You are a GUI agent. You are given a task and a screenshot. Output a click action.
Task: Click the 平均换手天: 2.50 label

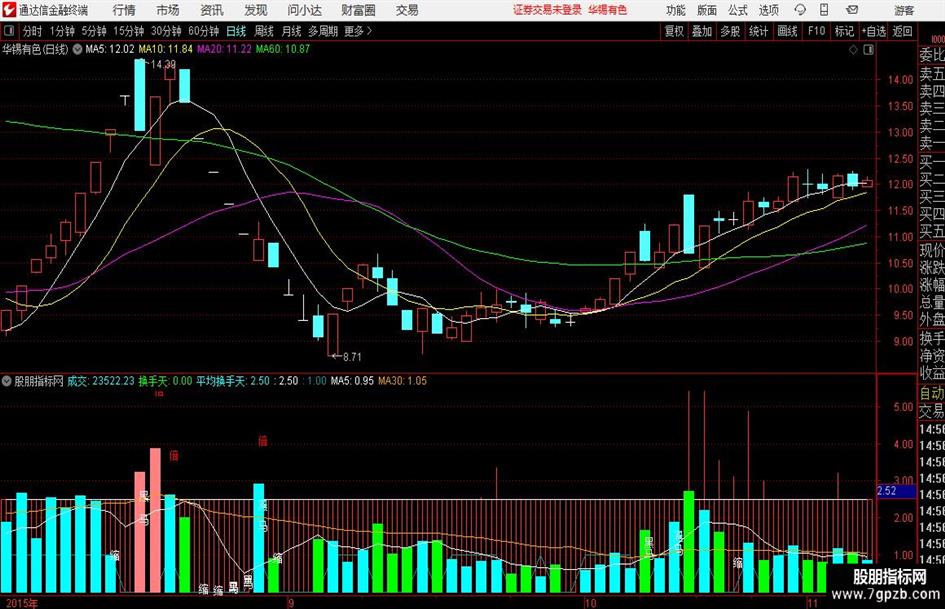tap(233, 381)
